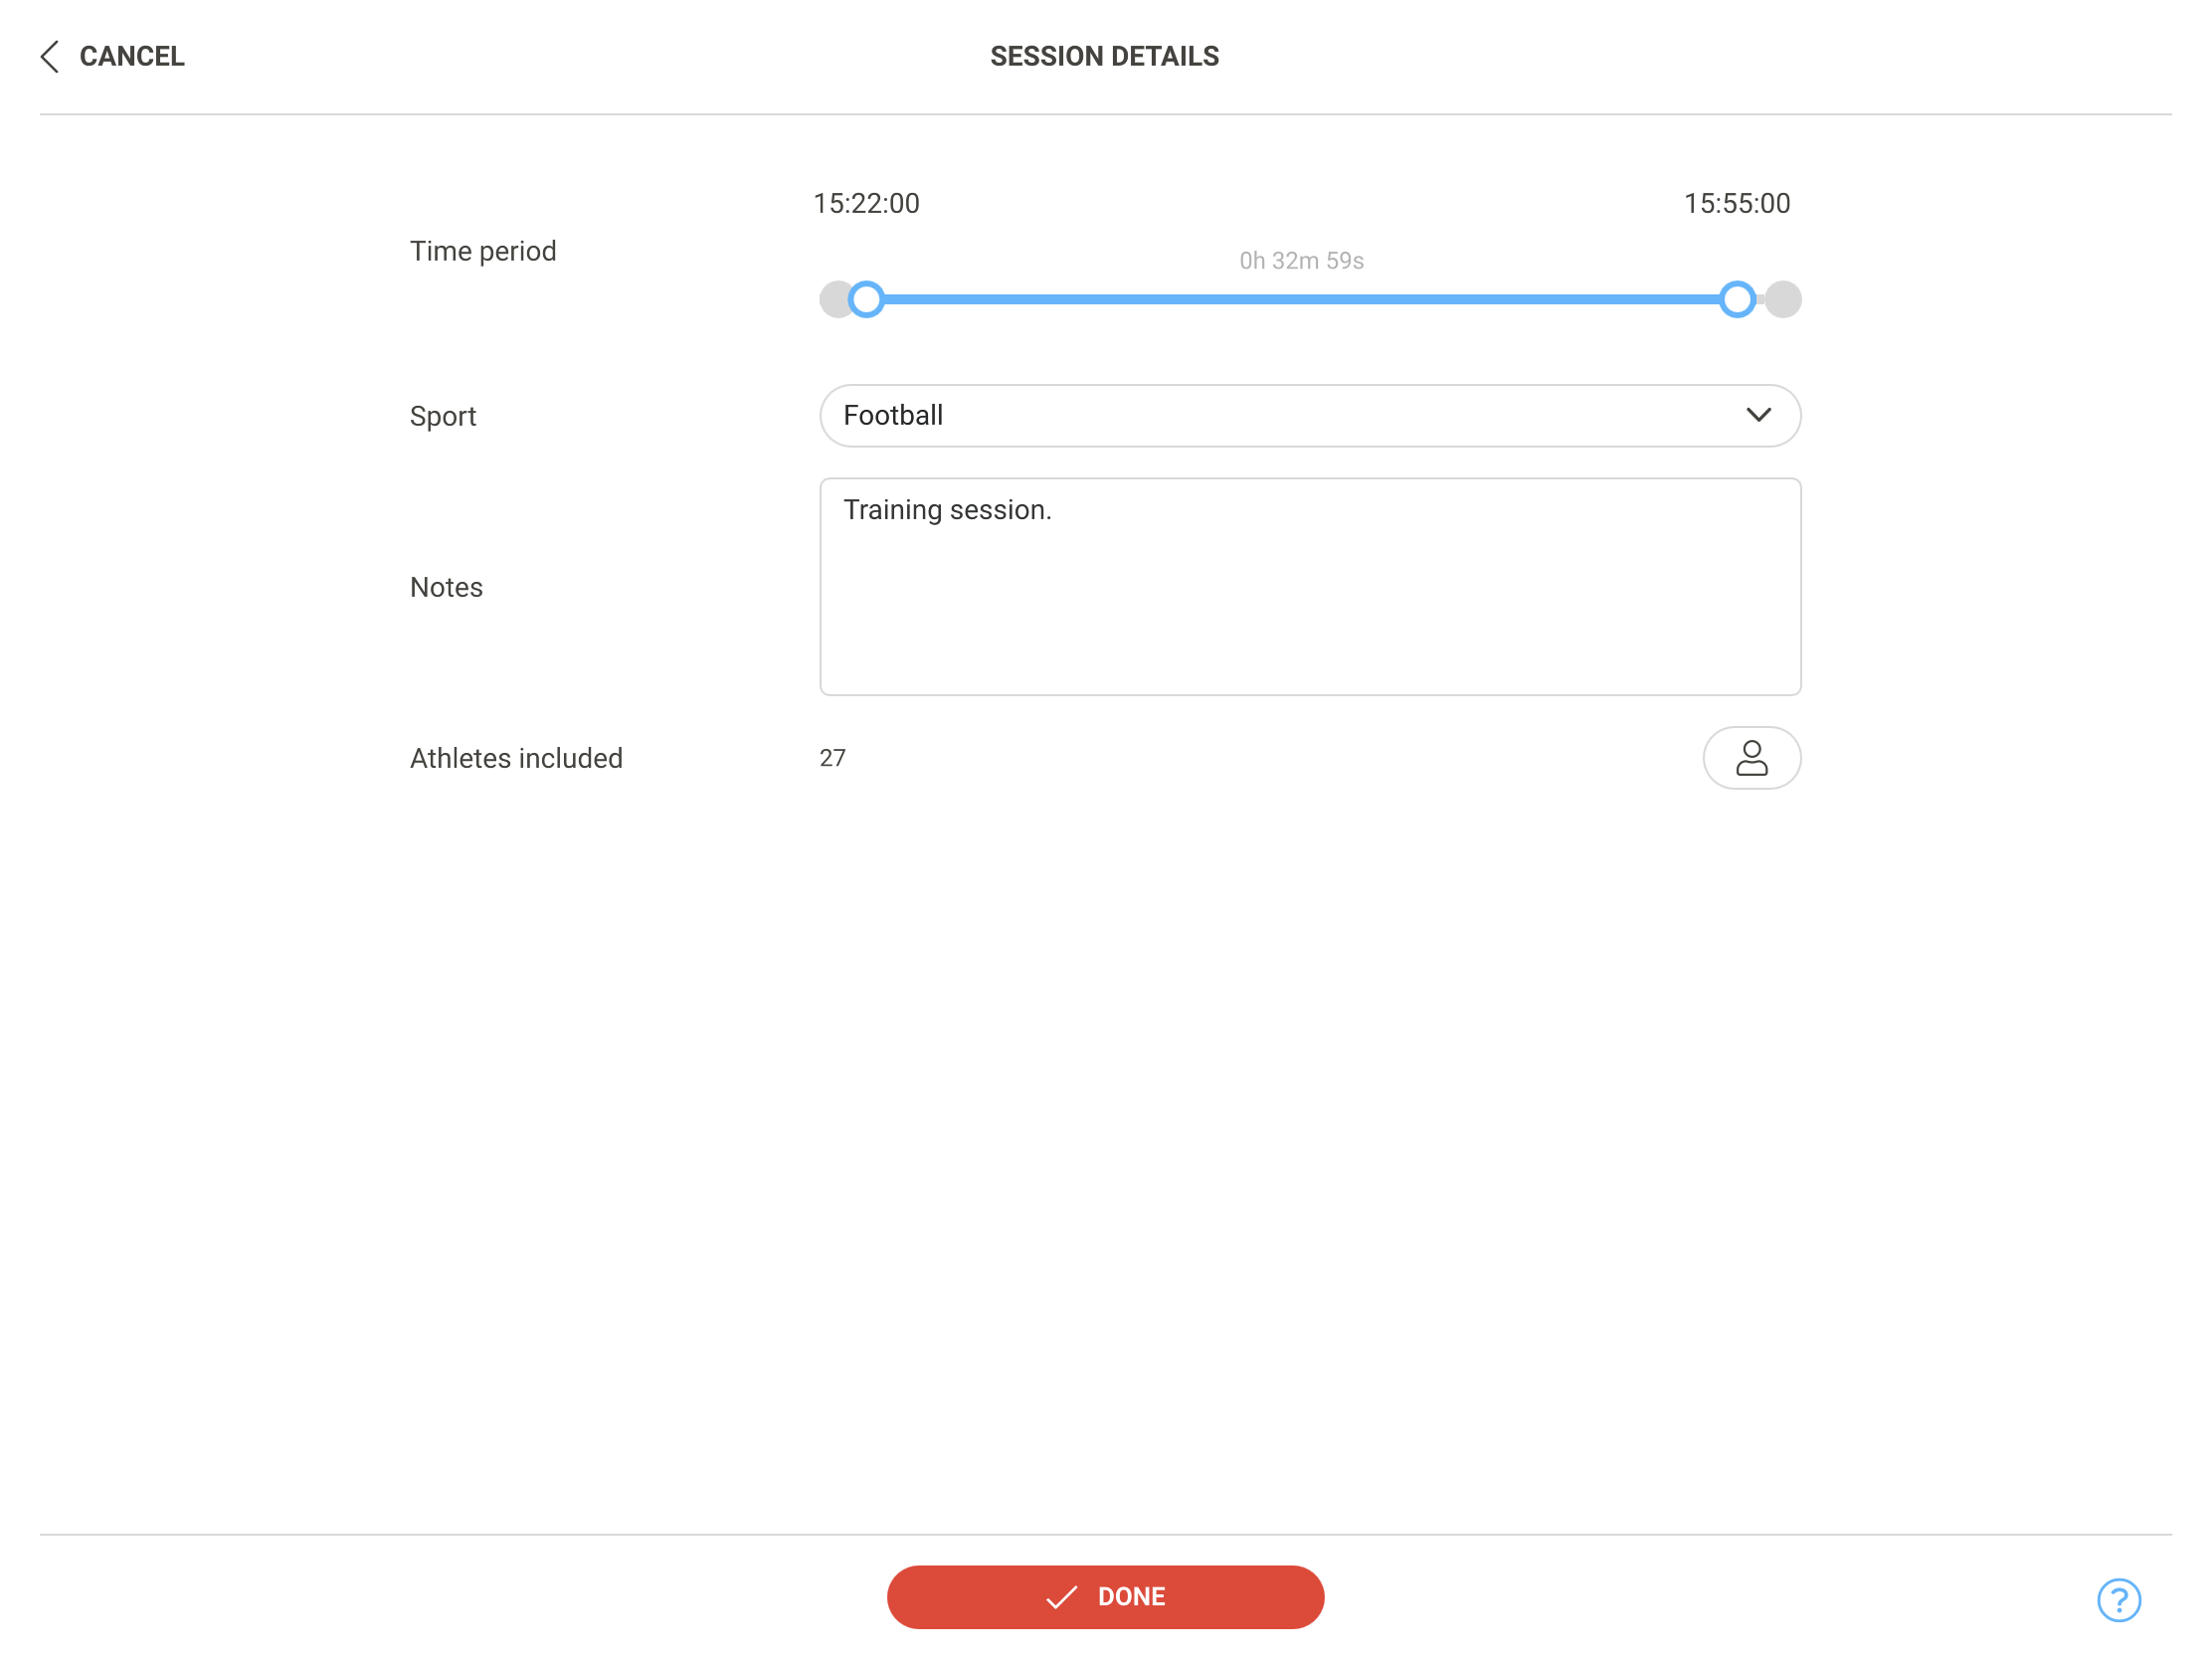Select the end time slider handle

tap(1737, 299)
